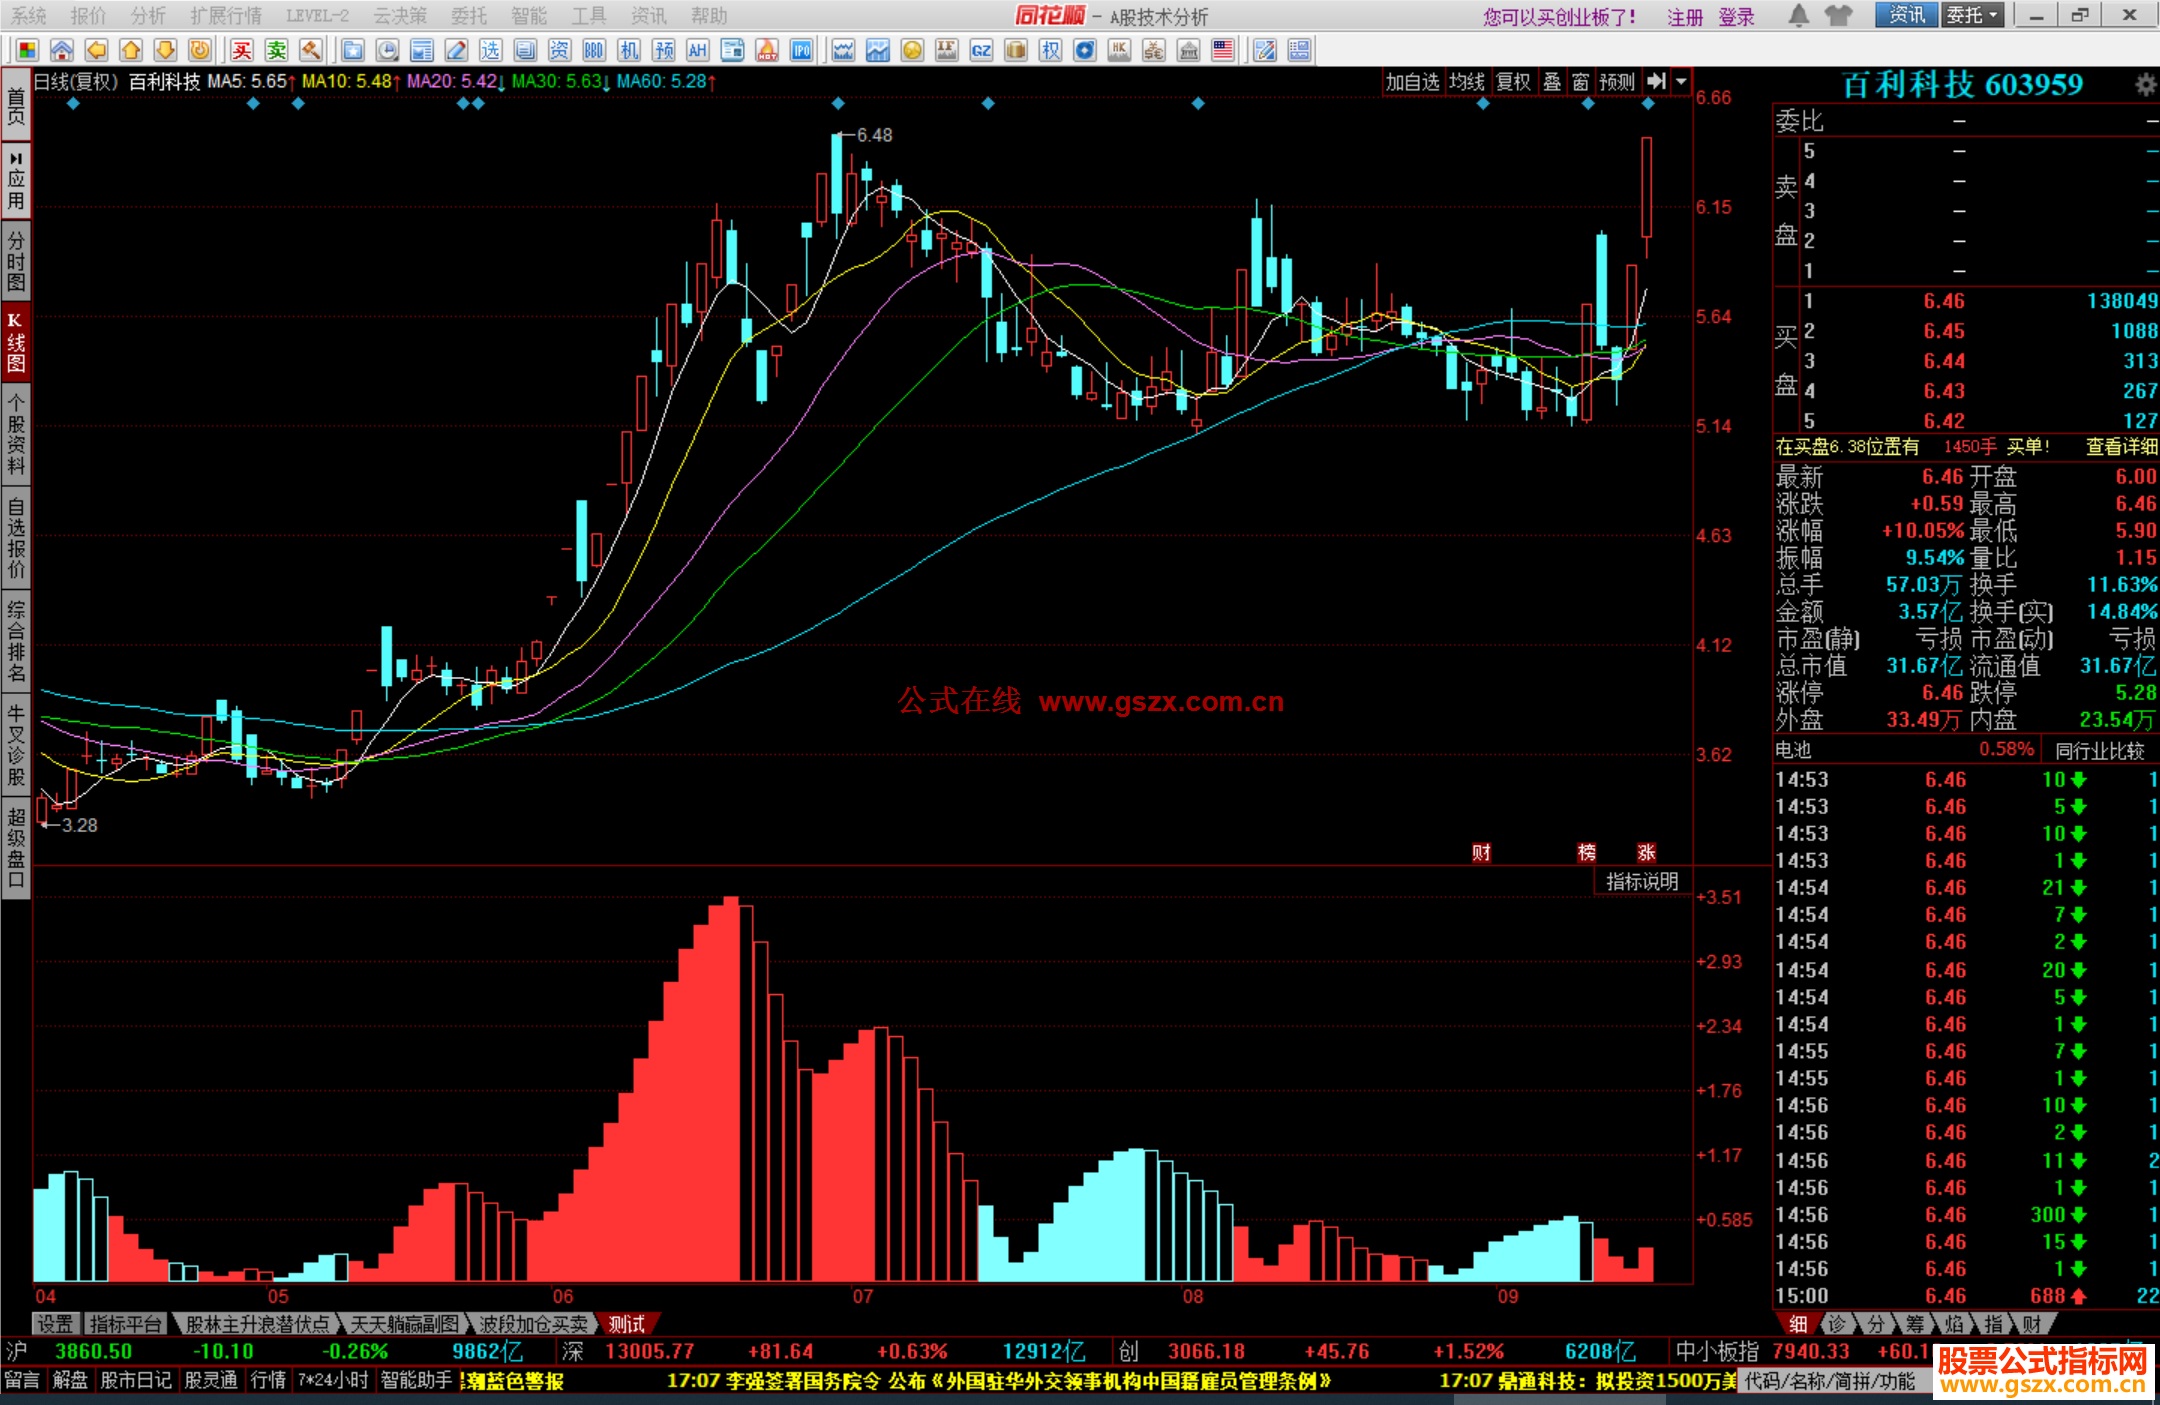Click the HK market toolbar icon
Image resolution: width=2160 pixels, height=1405 pixels.
tap(1119, 50)
